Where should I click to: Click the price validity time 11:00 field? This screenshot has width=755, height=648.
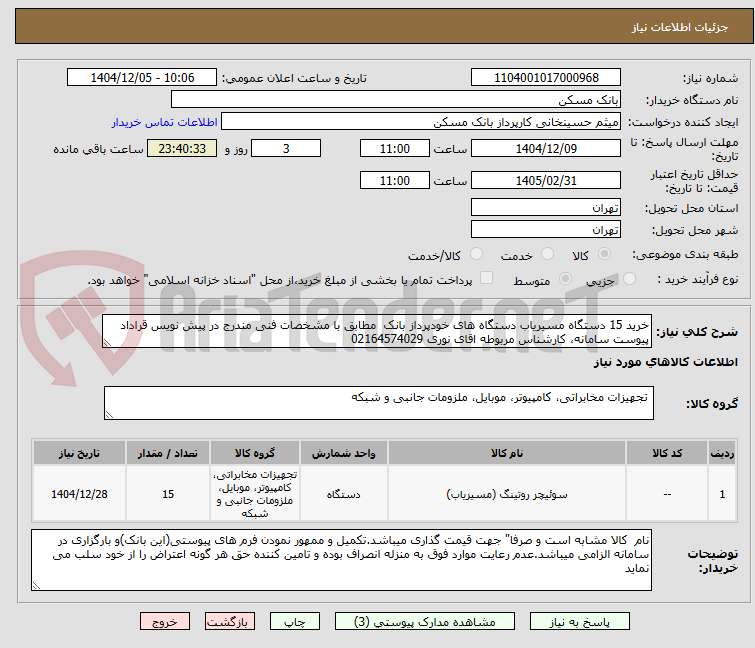click(395, 181)
